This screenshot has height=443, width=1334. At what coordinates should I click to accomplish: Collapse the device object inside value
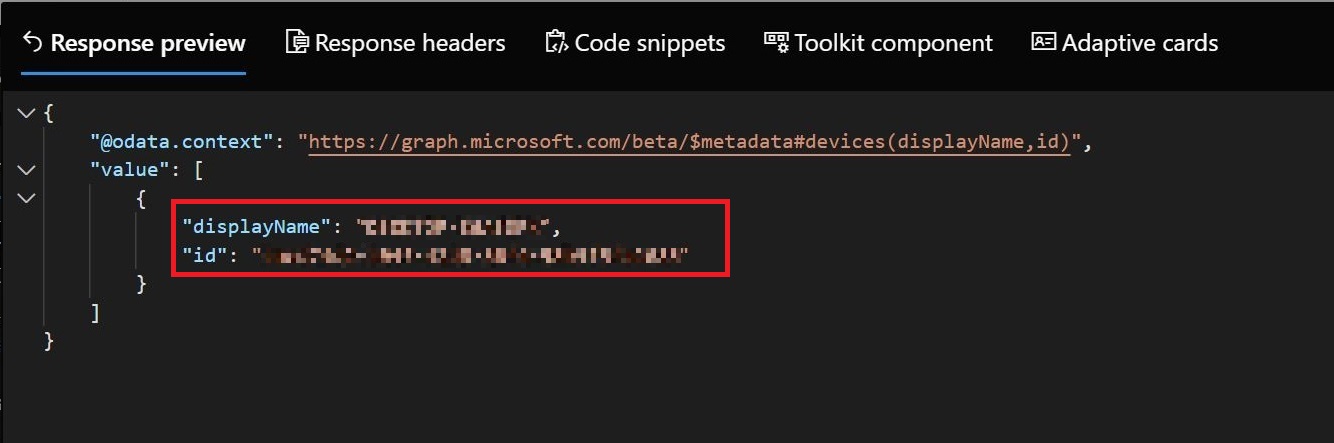26,199
